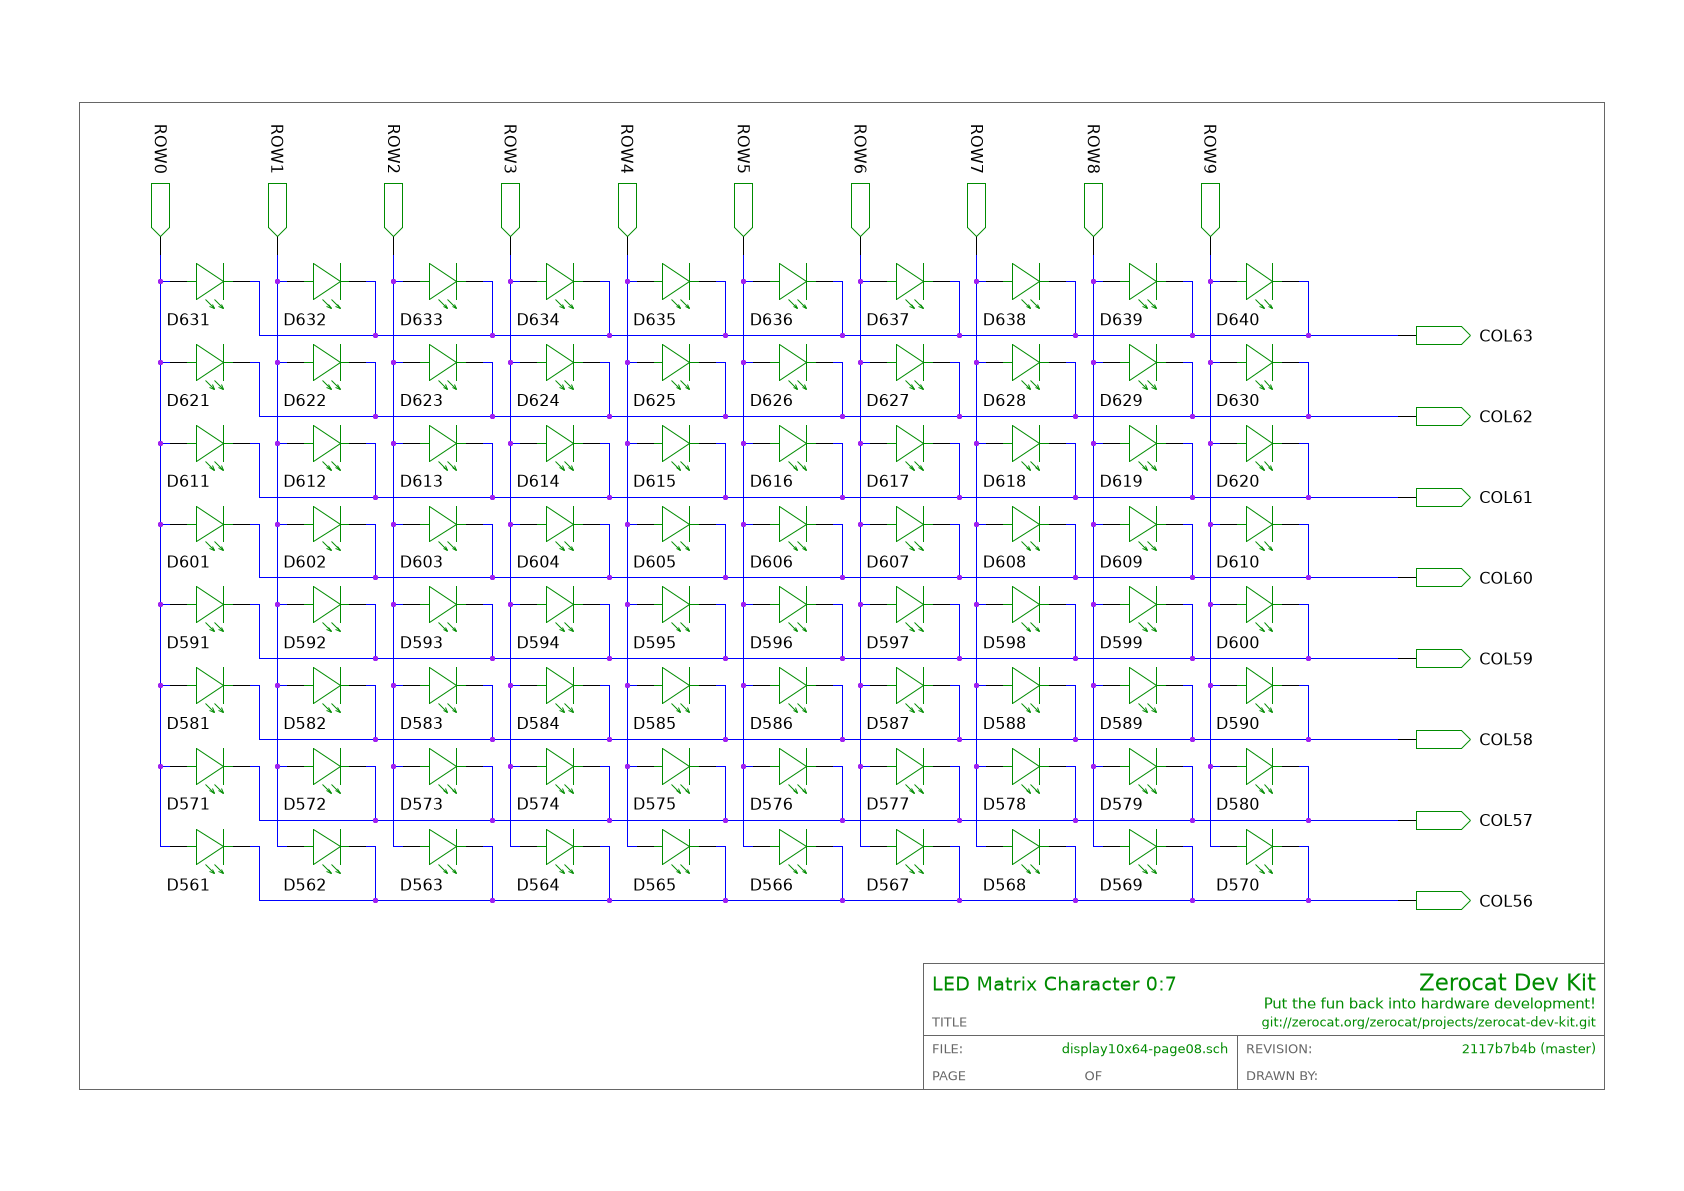The image size is (1684, 1191).
Task: Select the LED Matrix Character 0:7 title
Action: pyautogui.click(x=1054, y=984)
